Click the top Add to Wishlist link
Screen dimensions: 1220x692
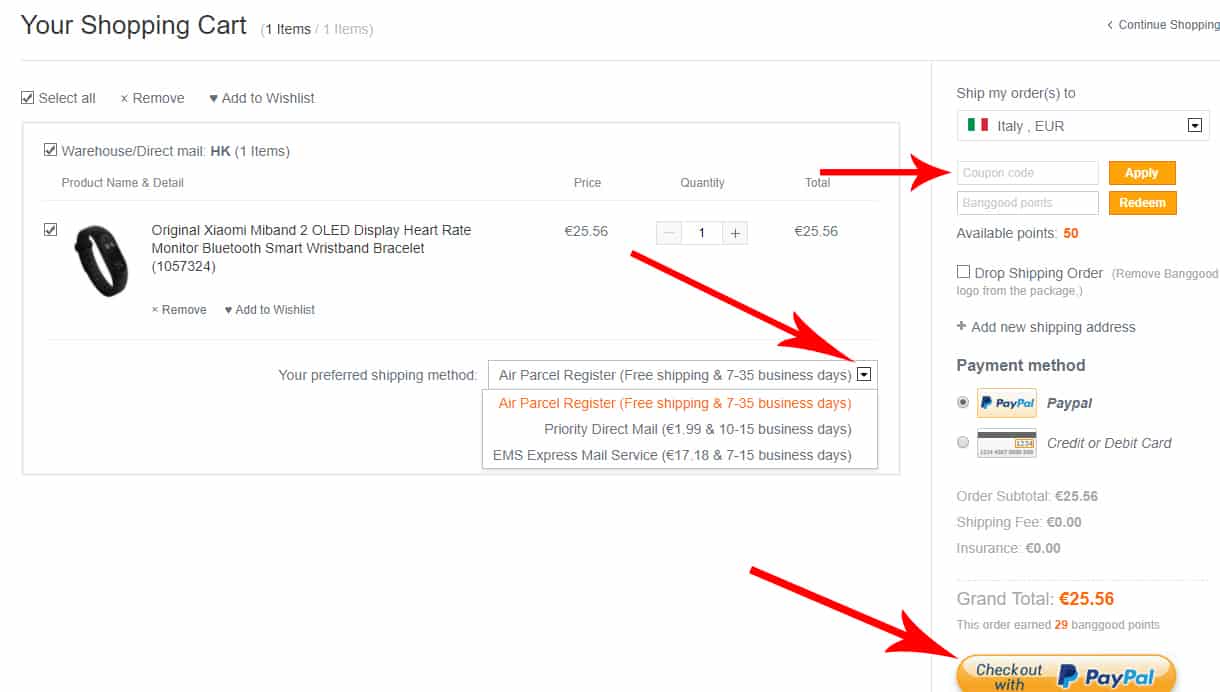click(x=262, y=98)
